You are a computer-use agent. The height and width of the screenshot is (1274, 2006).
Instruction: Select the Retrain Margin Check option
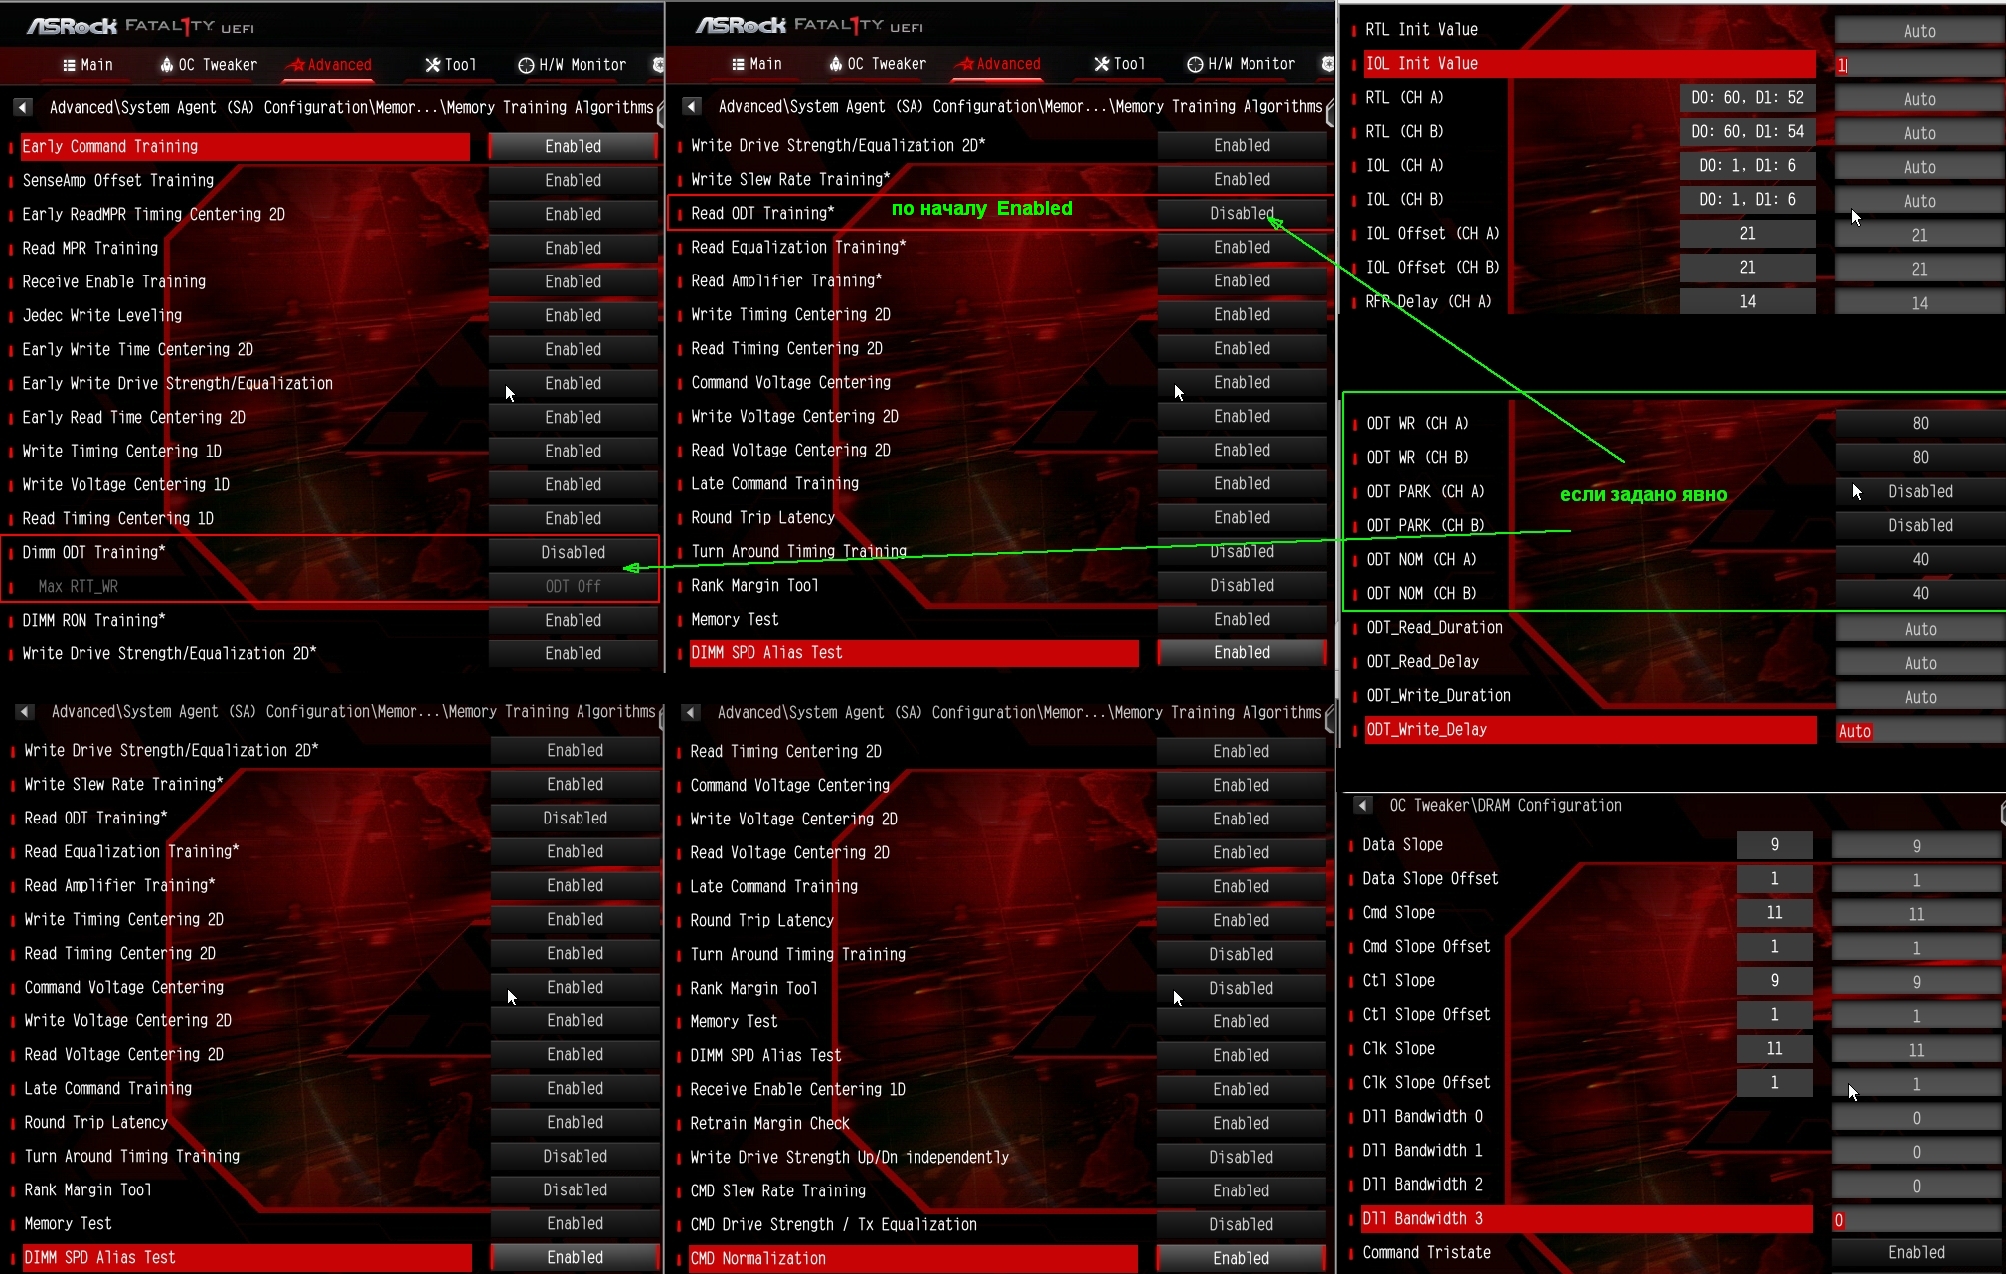770,1124
